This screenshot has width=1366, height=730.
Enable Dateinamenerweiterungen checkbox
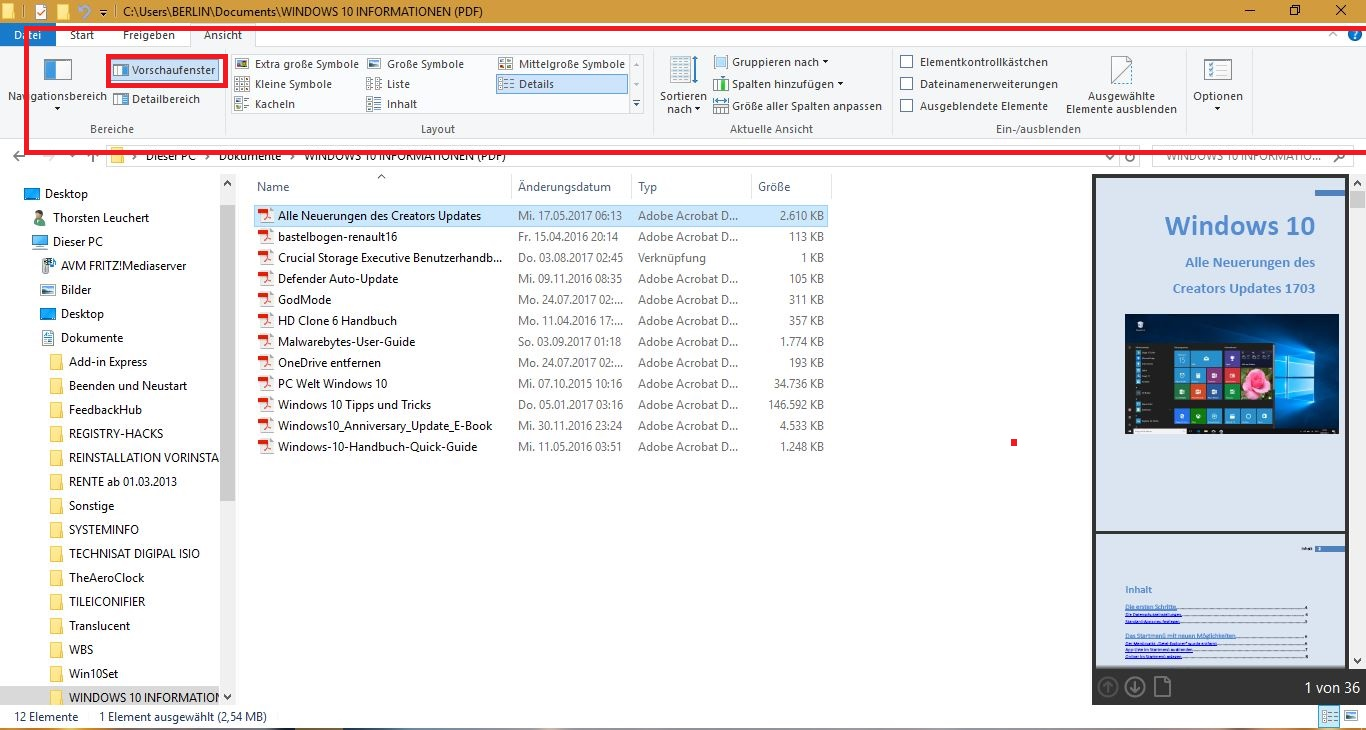pyautogui.click(x=907, y=84)
